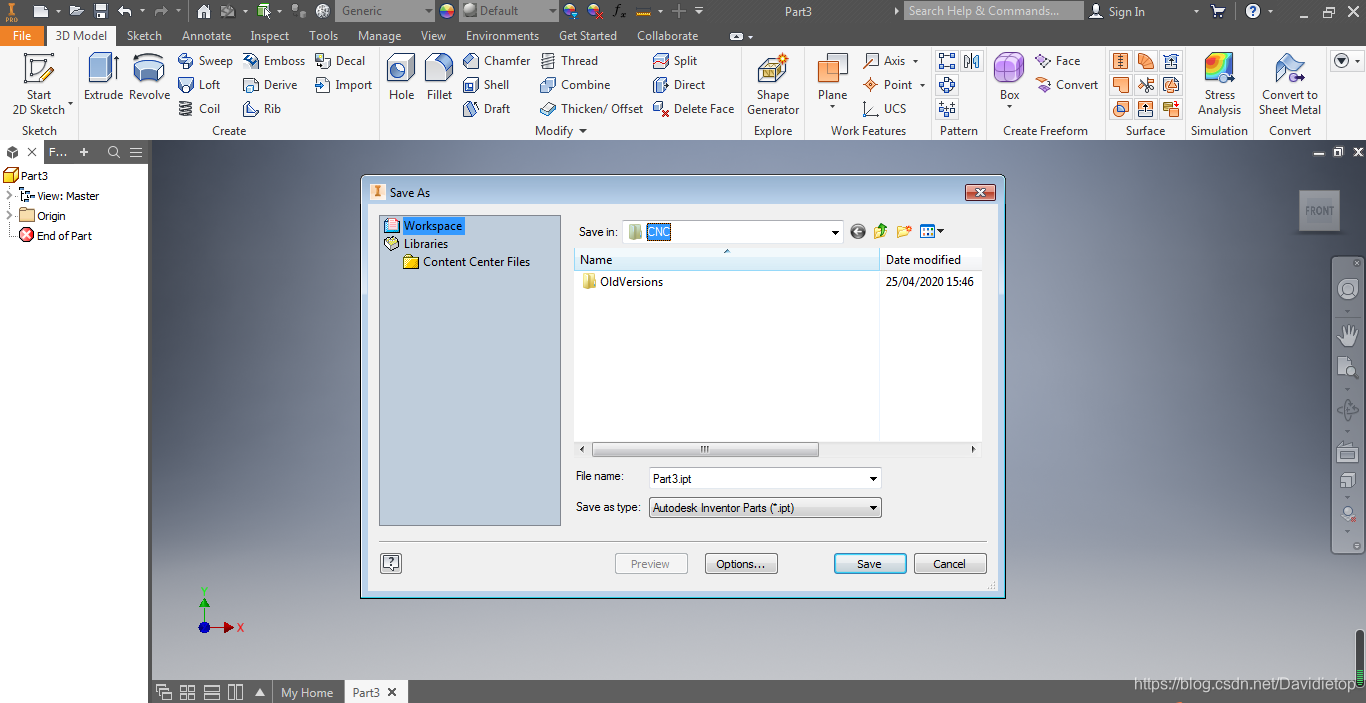Click the Plane work feature

point(832,80)
